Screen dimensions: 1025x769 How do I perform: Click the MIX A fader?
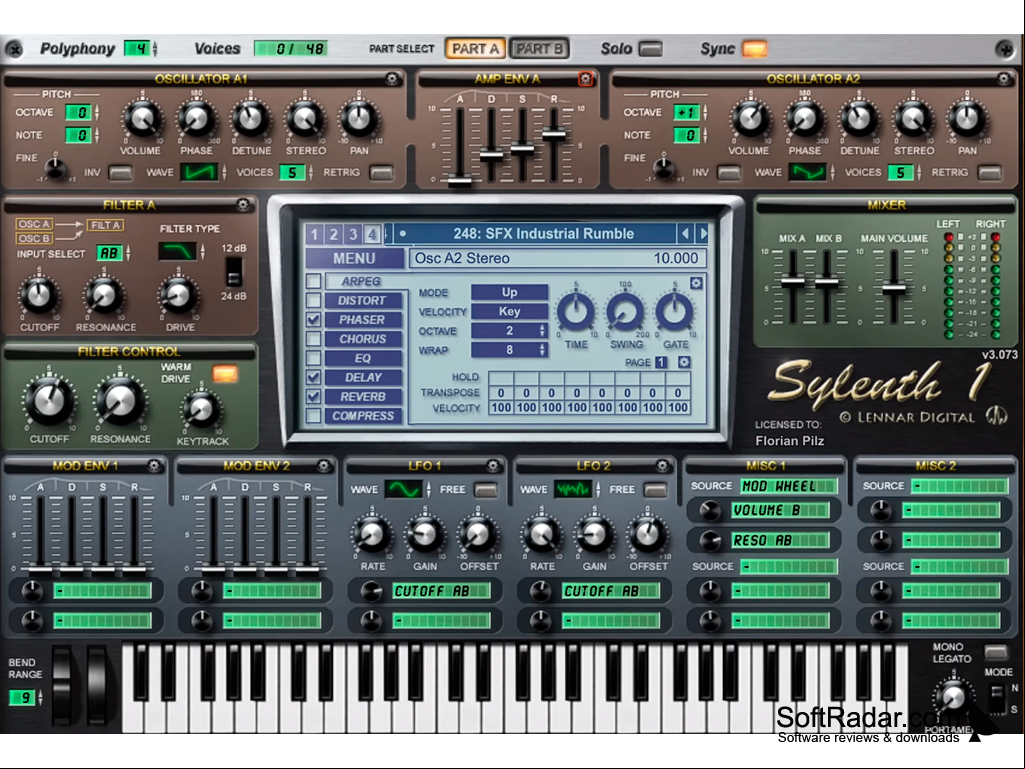[x=792, y=281]
